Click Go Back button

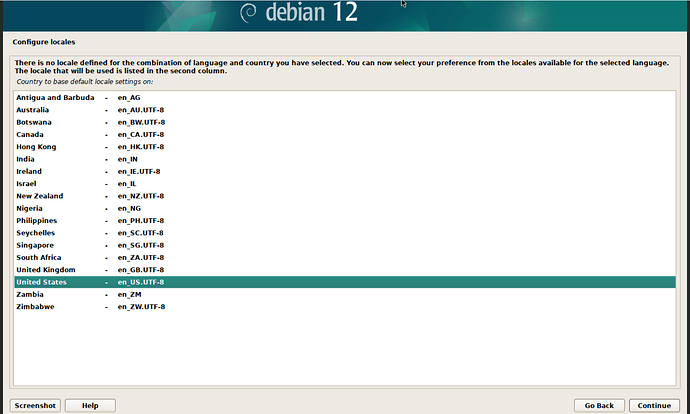tap(599, 405)
